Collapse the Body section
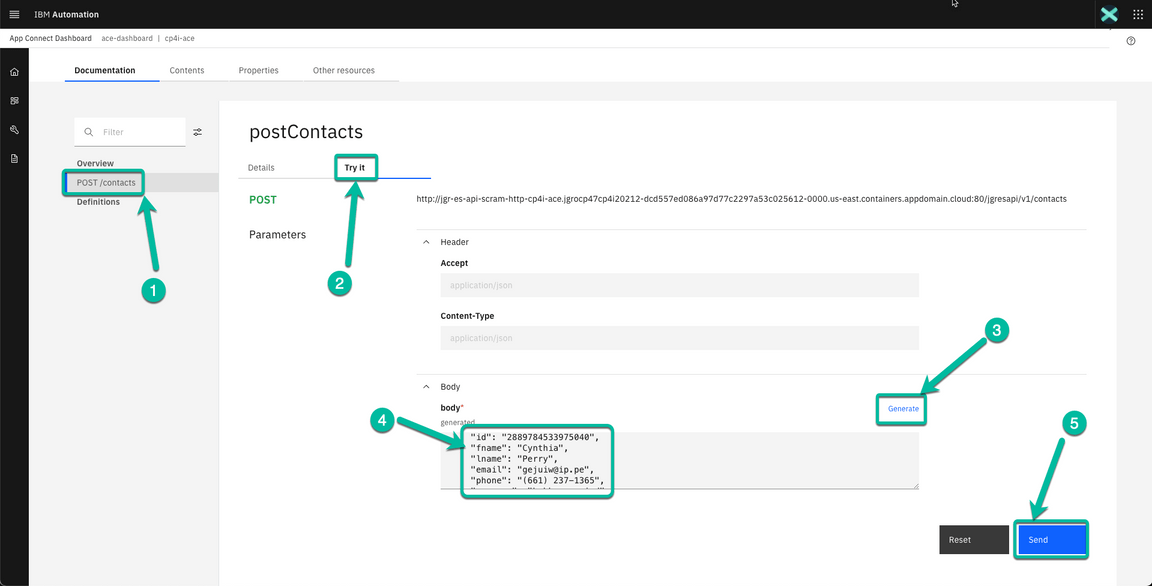The height and width of the screenshot is (586, 1152). pos(428,386)
